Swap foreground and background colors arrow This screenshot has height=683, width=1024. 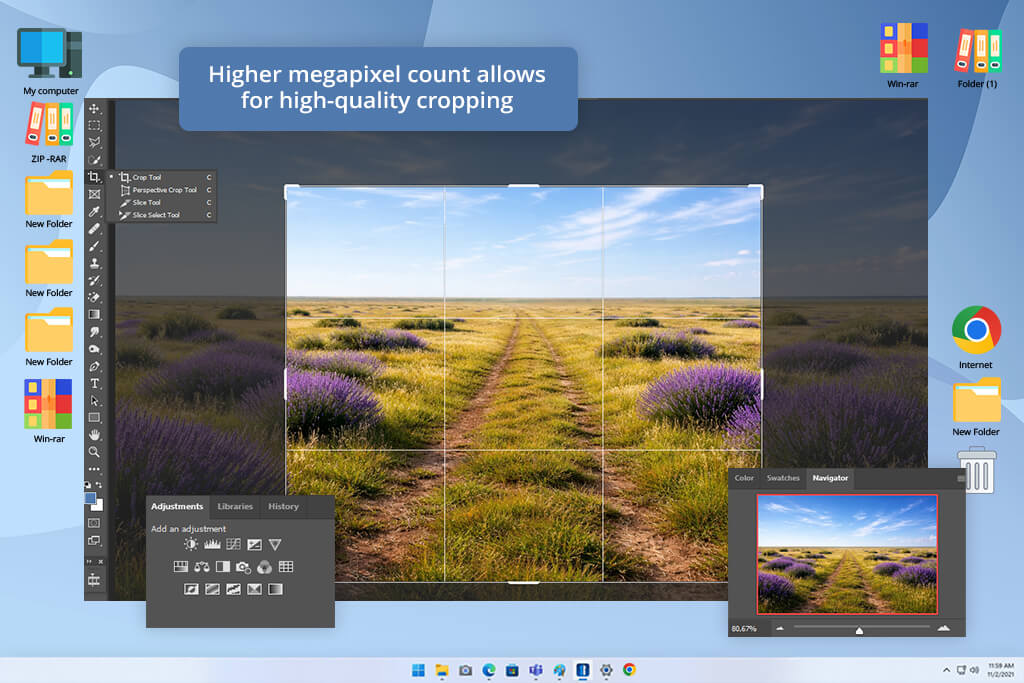[99, 484]
